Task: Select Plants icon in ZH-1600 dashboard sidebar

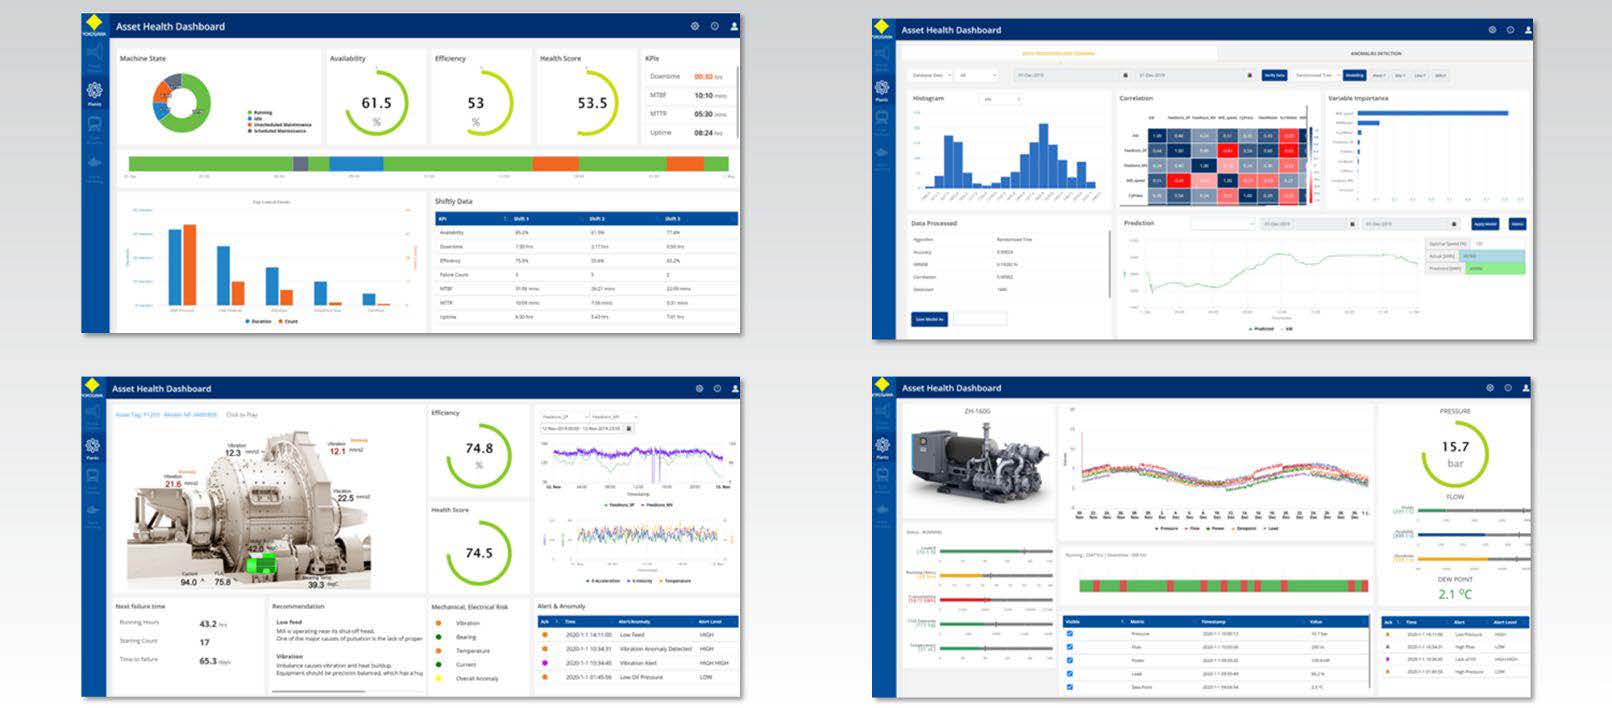Action: pos(882,447)
